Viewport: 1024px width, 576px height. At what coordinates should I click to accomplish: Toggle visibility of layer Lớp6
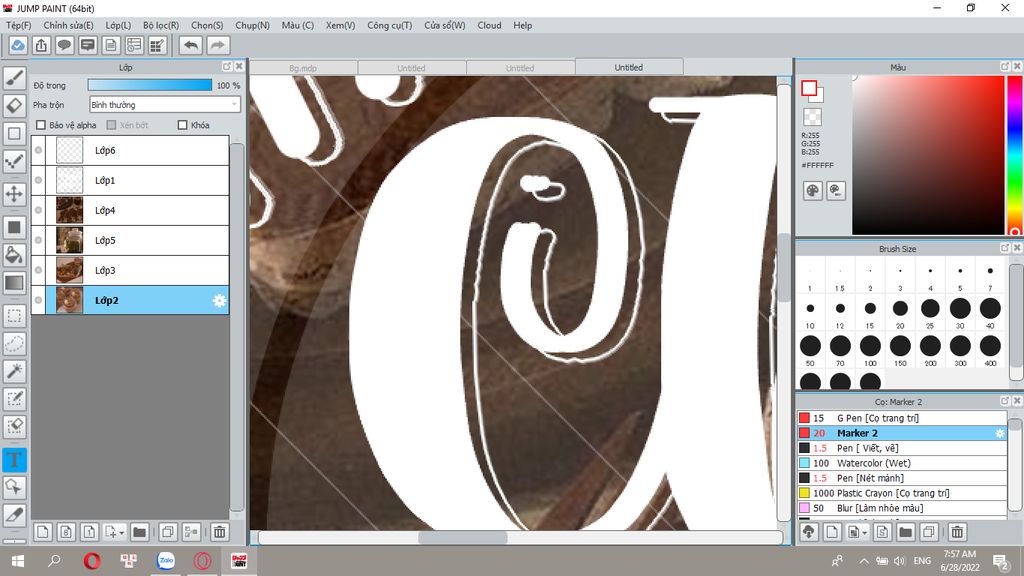point(39,150)
